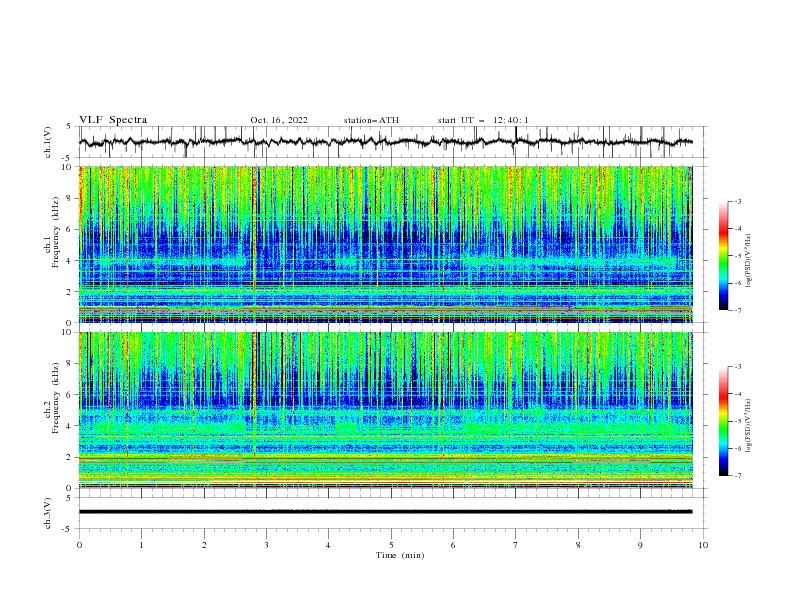Screen dimensions: 792x612
Task: Click the "ch.1(V)" waveform axis label
Action: tap(48, 142)
